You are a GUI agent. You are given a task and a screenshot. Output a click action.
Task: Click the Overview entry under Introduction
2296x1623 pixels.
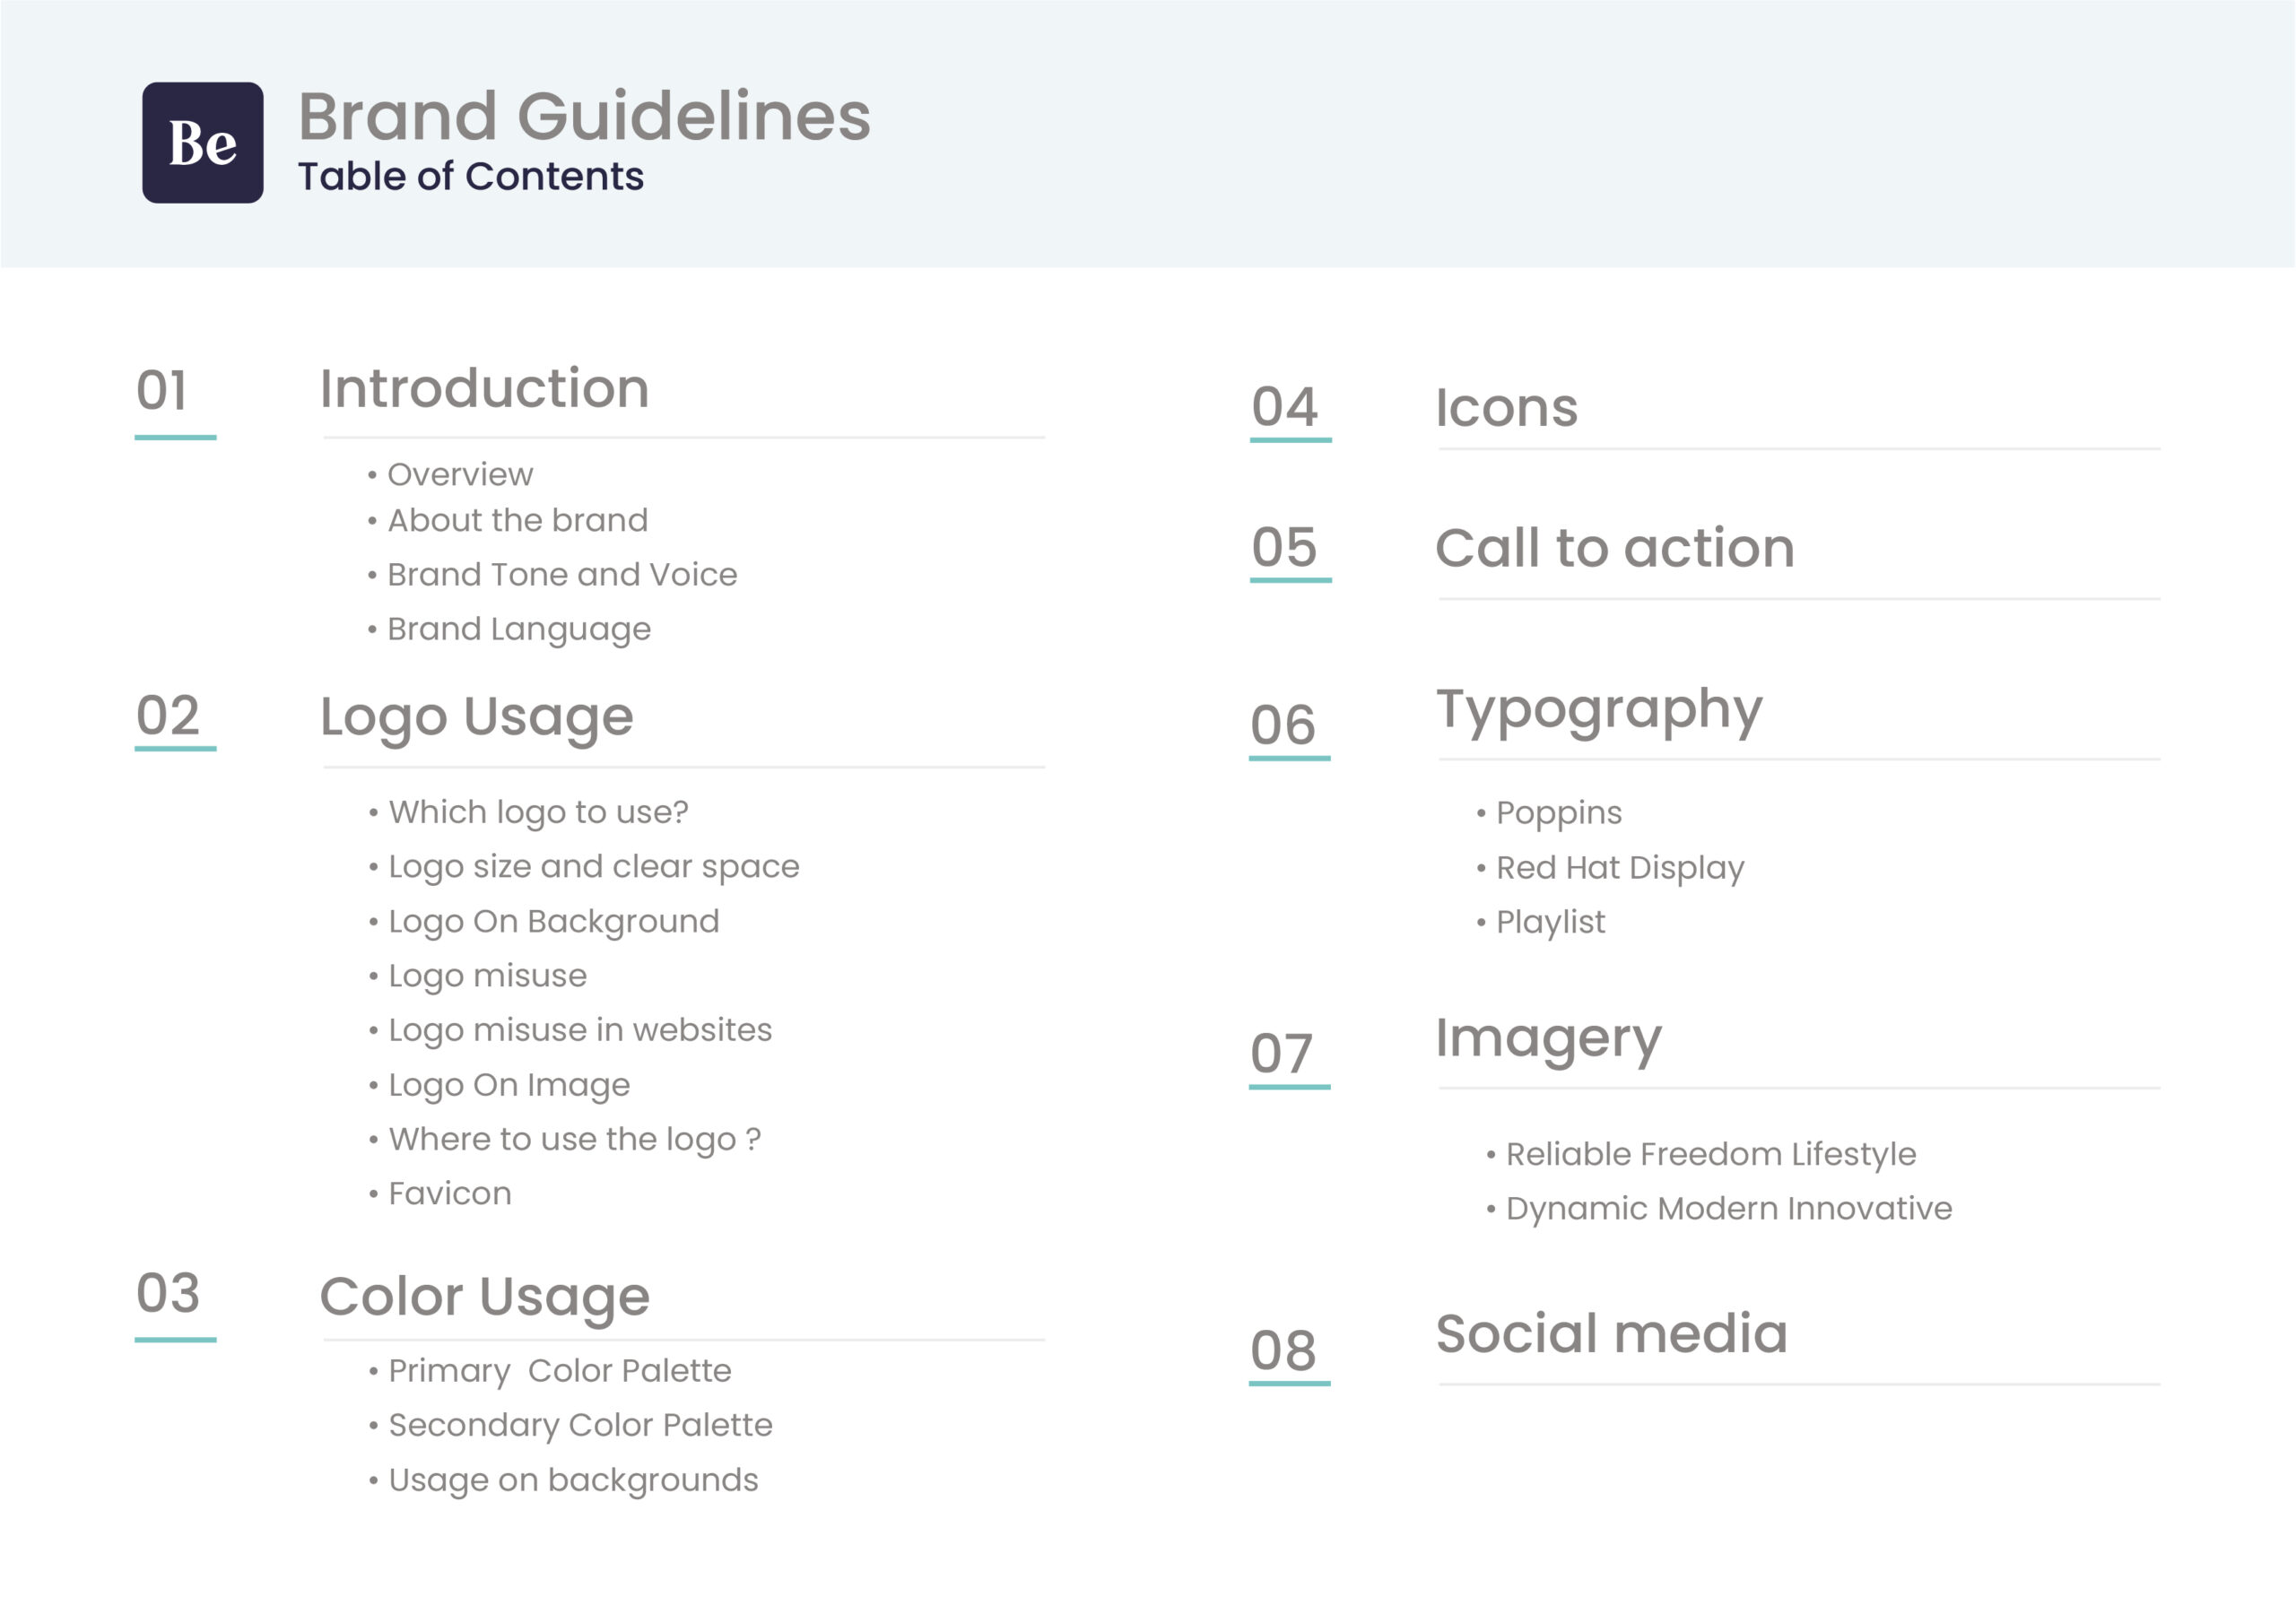point(460,474)
